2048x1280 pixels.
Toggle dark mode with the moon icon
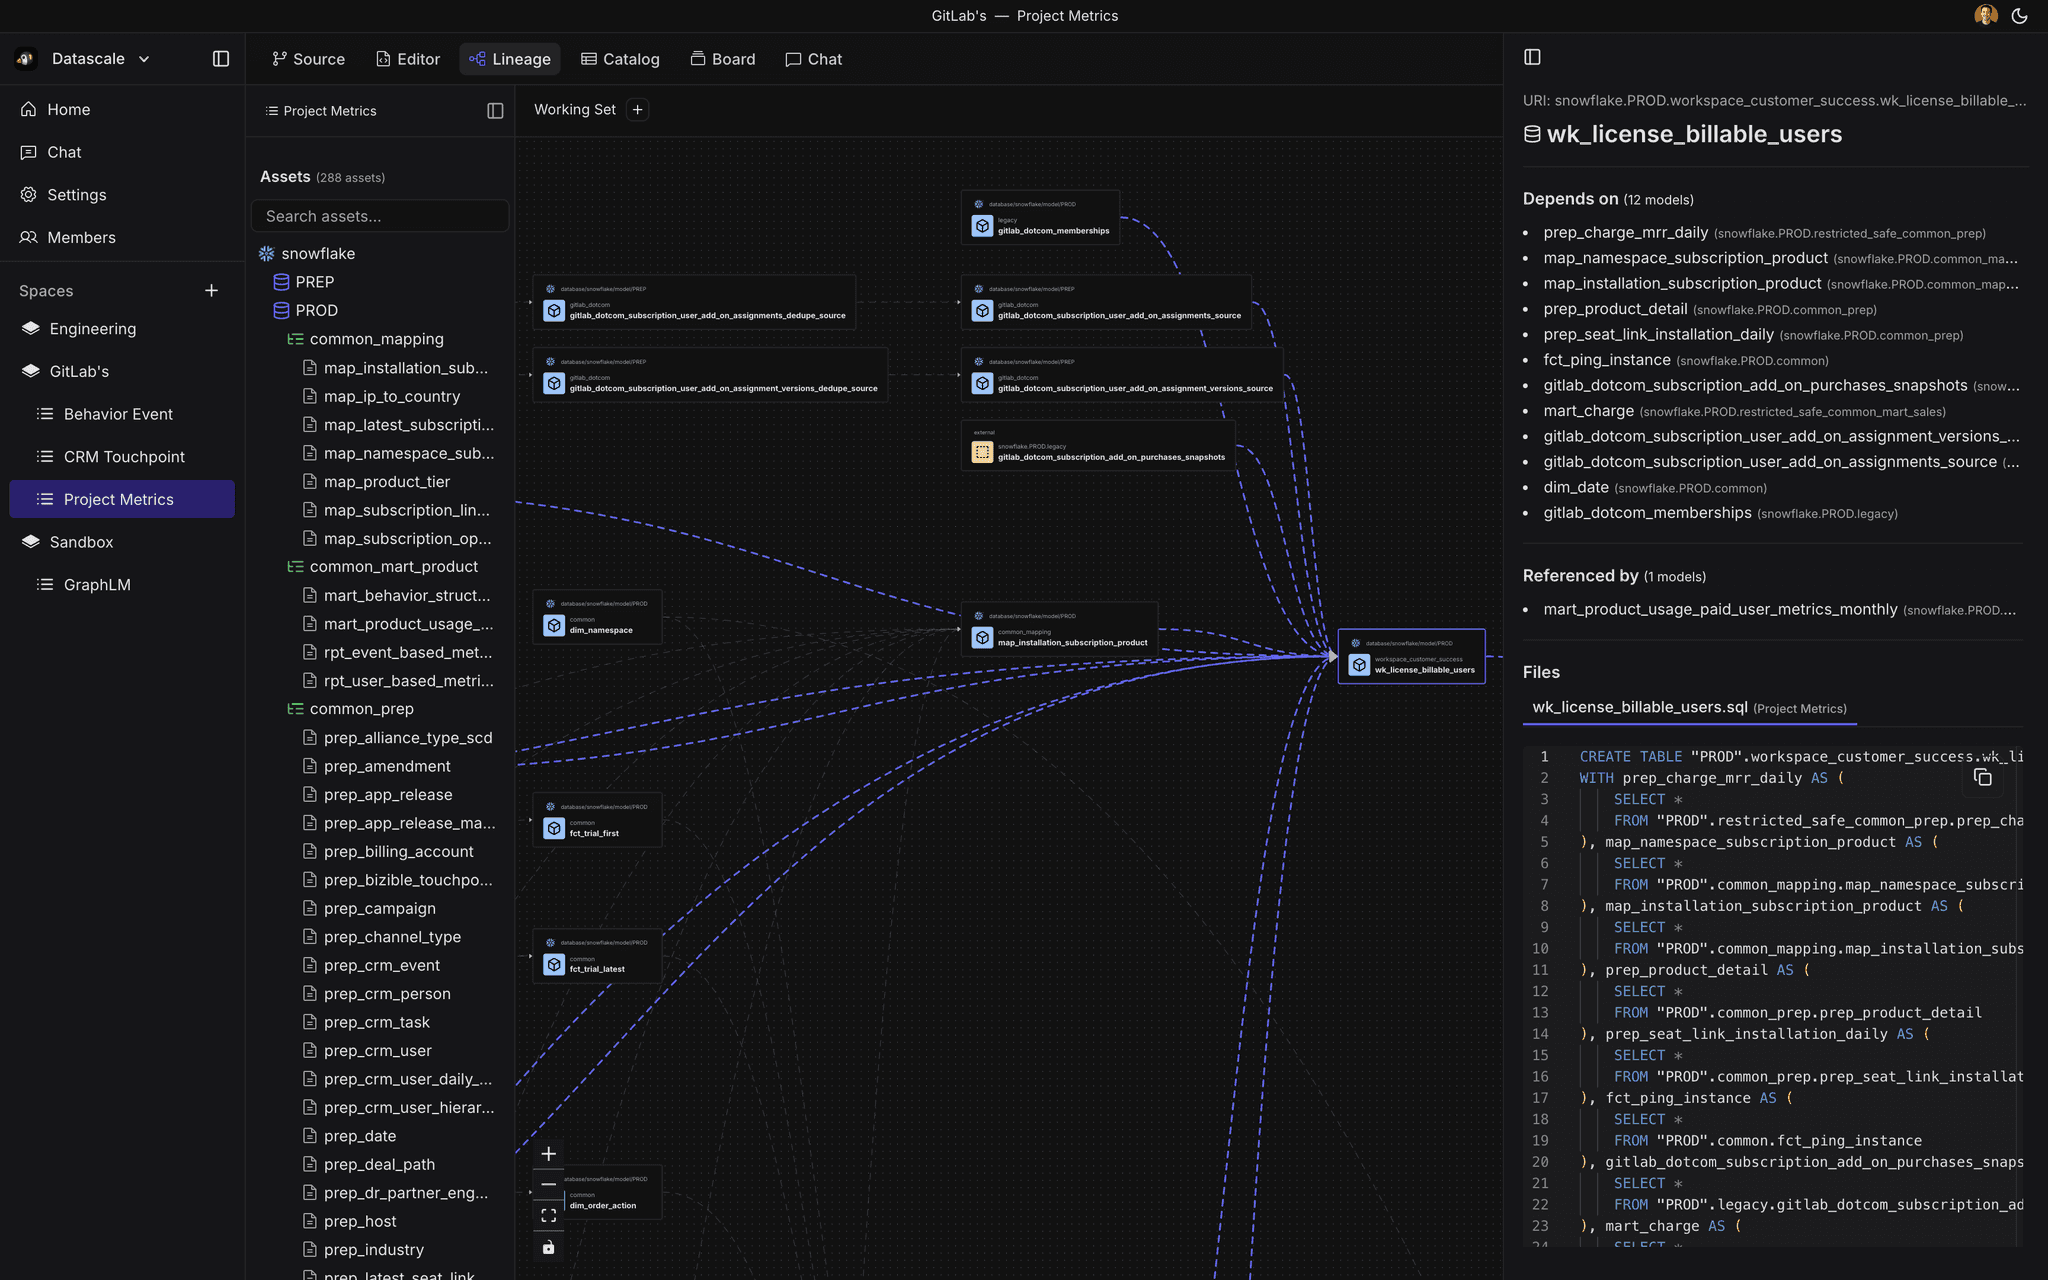[2019, 15]
